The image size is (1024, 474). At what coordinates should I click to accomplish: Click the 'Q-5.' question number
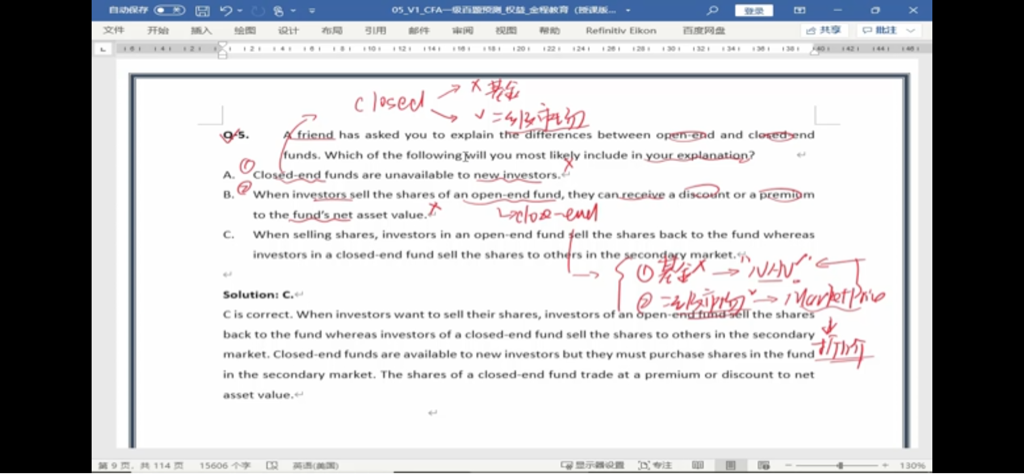tap(236, 135)
